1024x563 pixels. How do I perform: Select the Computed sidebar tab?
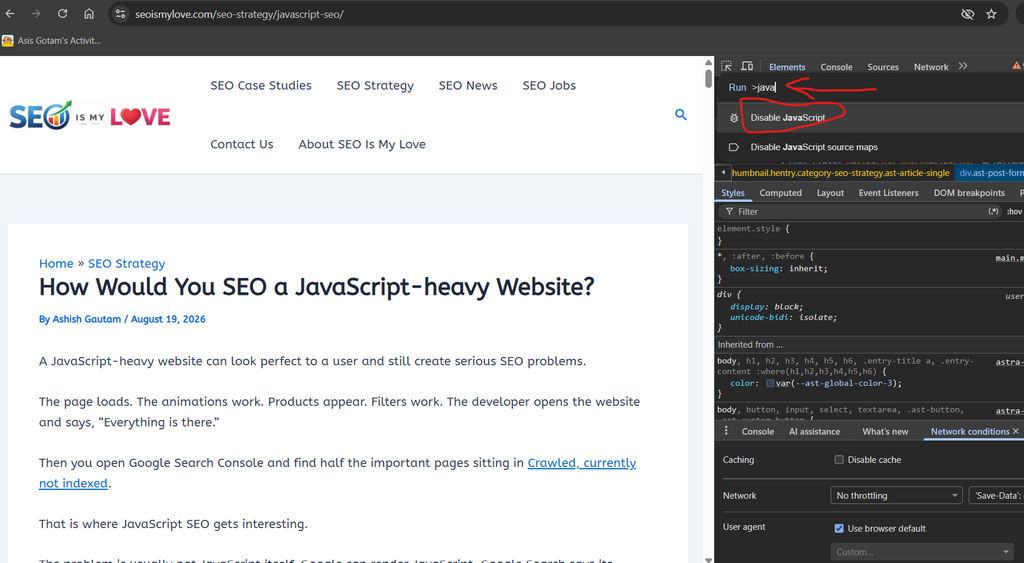780,193
